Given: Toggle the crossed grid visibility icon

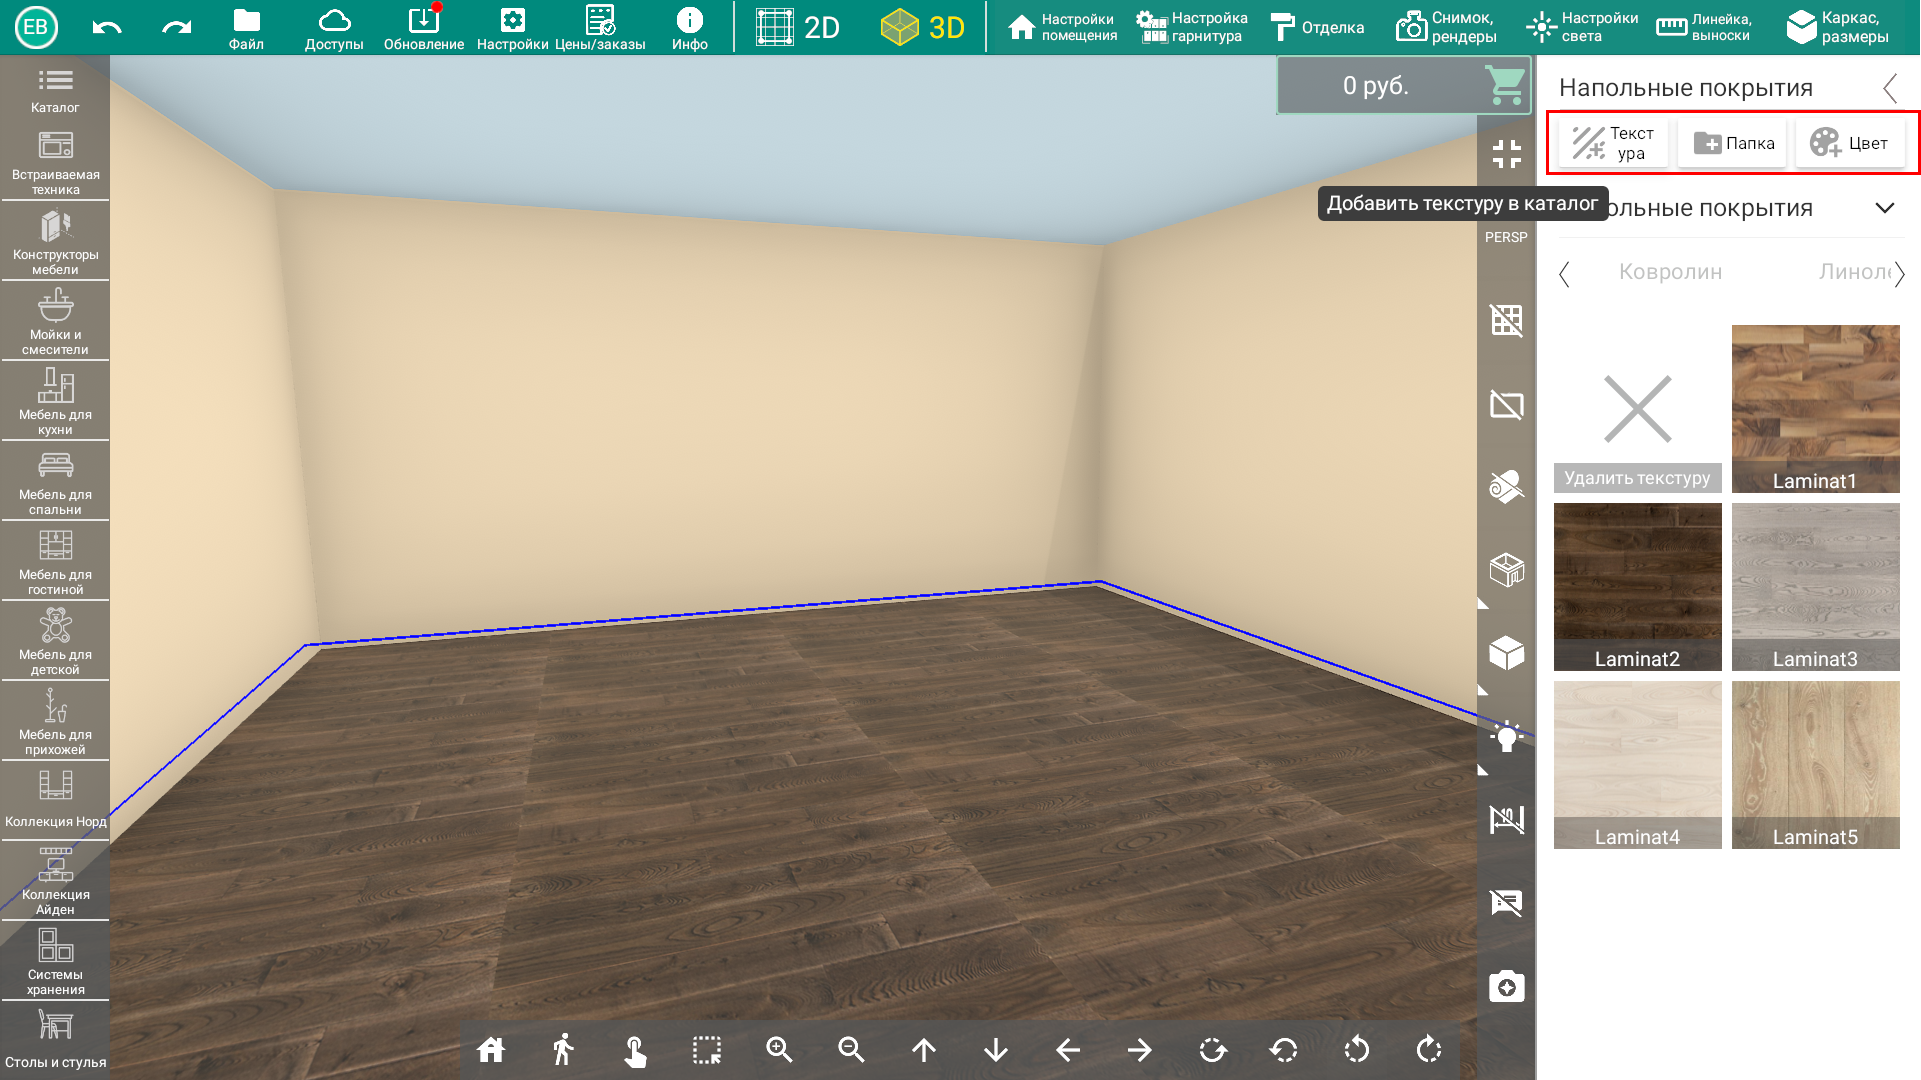Looking at the screenshot, I should 1506,320.
